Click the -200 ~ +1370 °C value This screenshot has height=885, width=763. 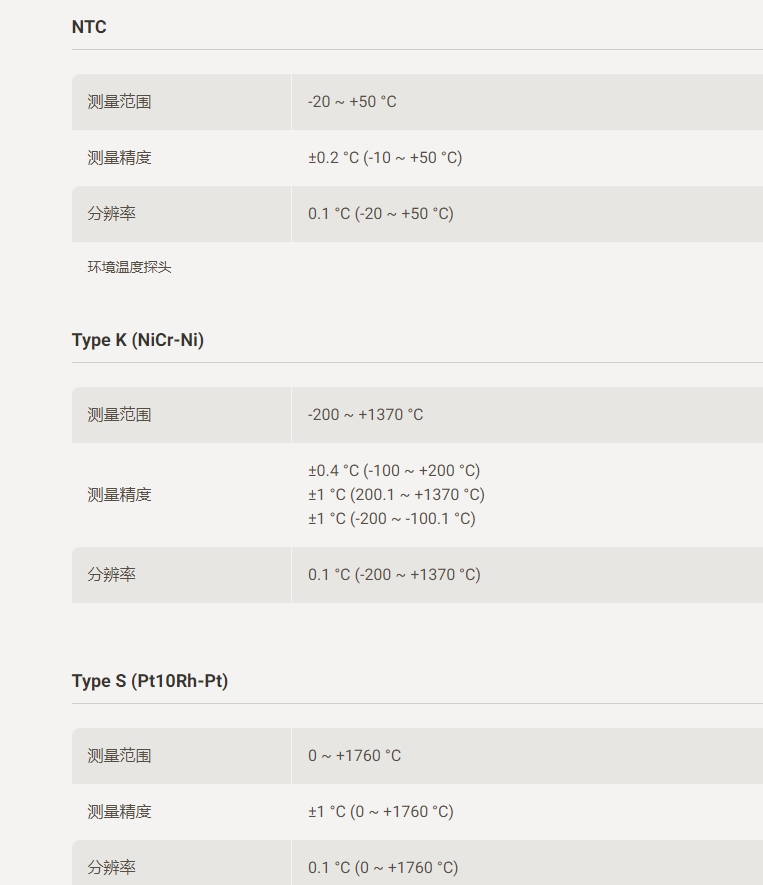365,415
